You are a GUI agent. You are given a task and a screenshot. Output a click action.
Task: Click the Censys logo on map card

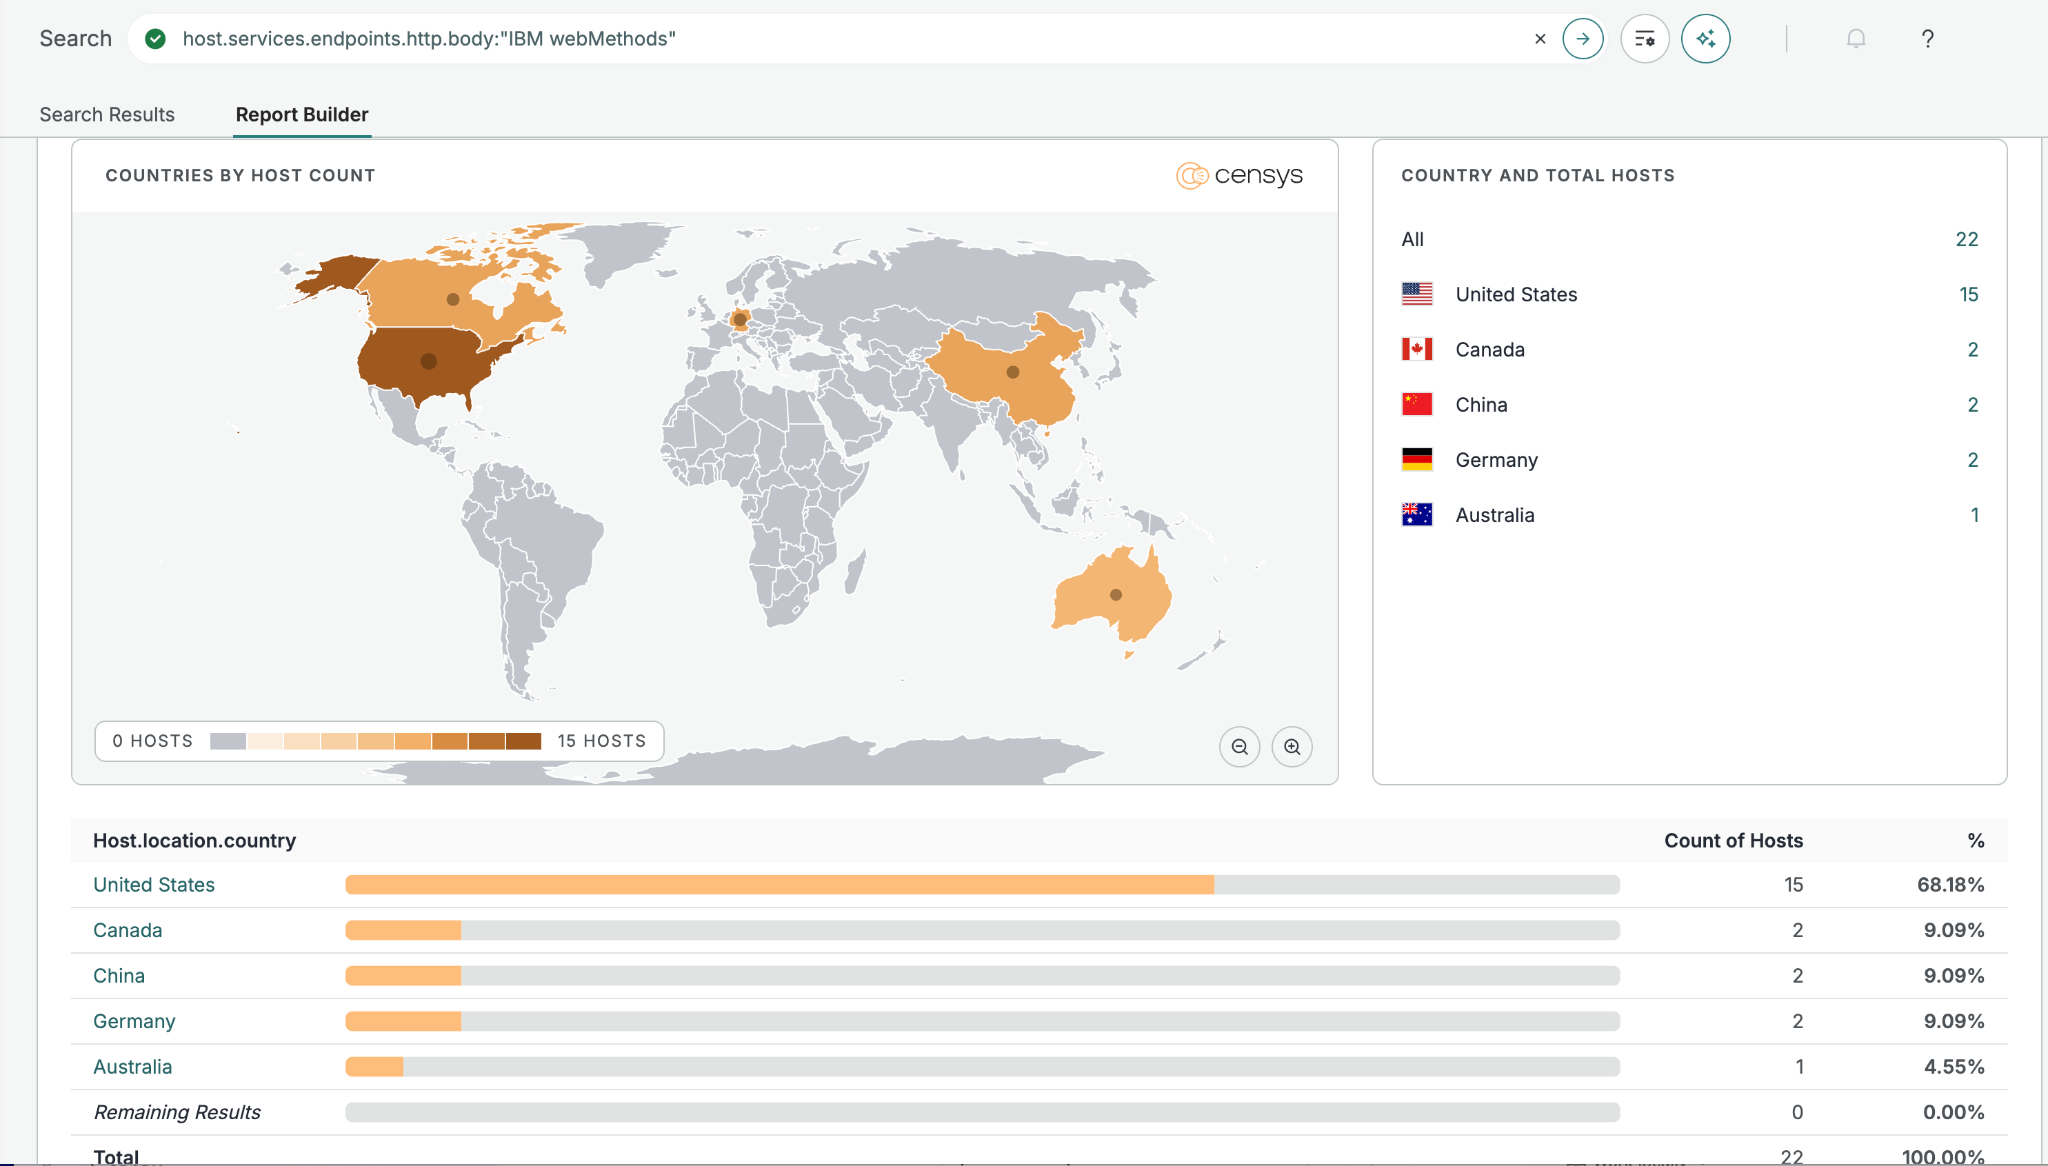(1239, 176)
